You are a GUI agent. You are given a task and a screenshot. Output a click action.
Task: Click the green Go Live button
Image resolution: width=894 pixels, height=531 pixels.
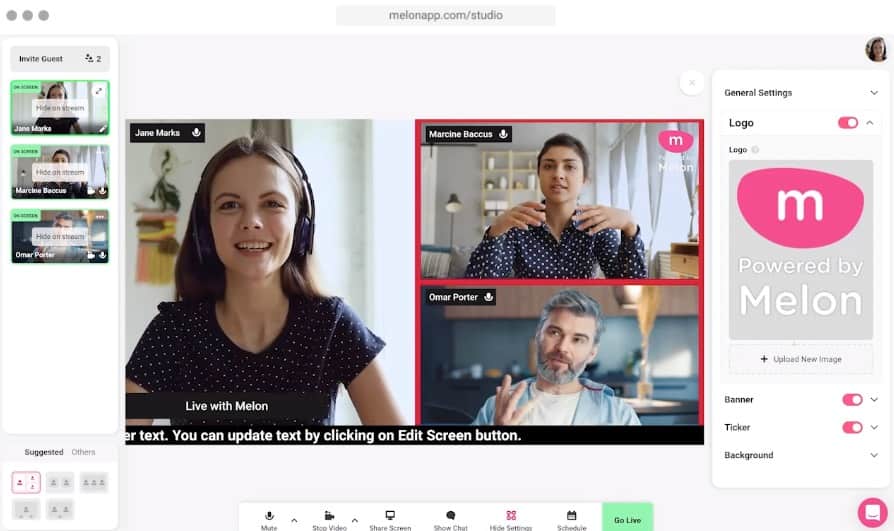pos(627,517)
